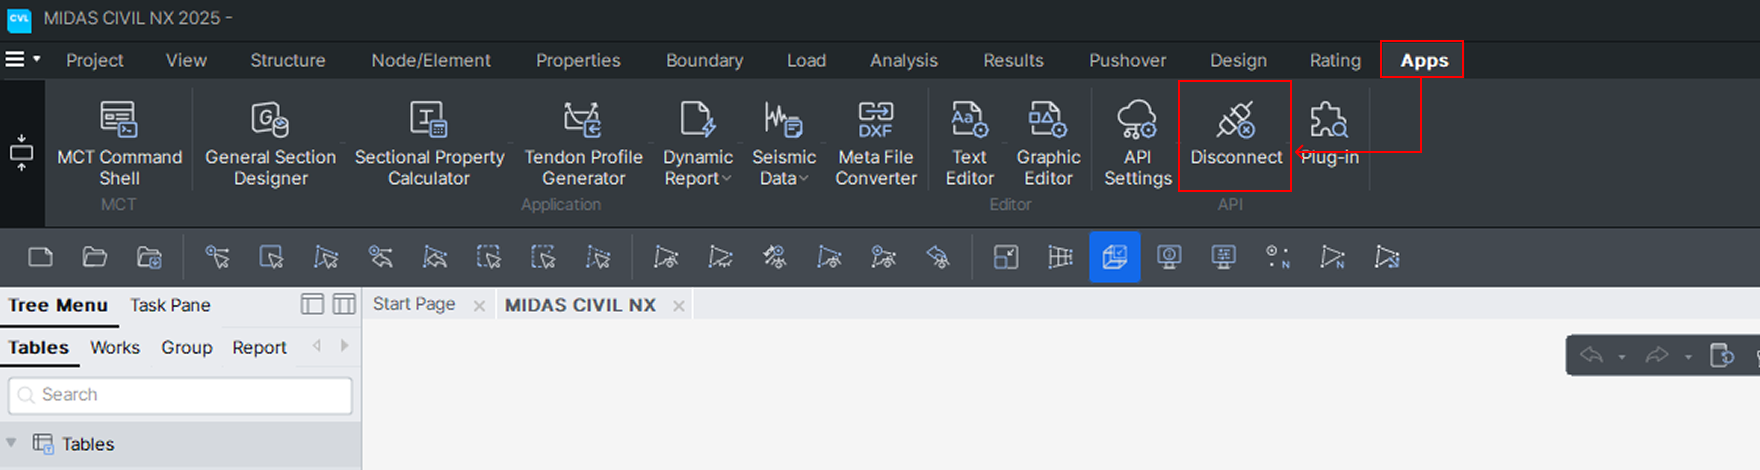
Task: Open the Undo history dropdown arrow
Action: [1621, 356]
